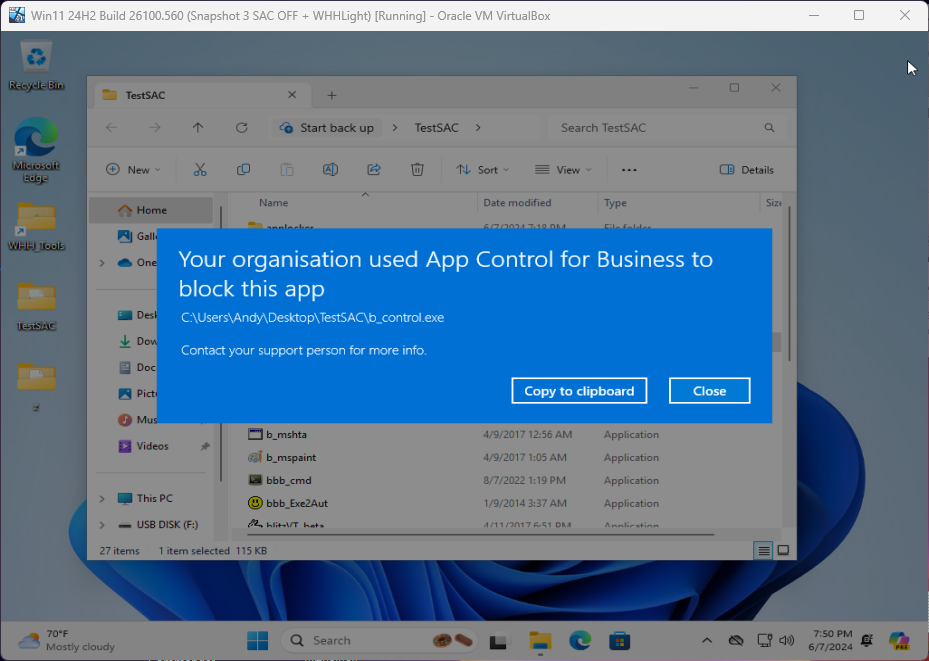Open the See more ellipsis menu

(x=629, y=170)
